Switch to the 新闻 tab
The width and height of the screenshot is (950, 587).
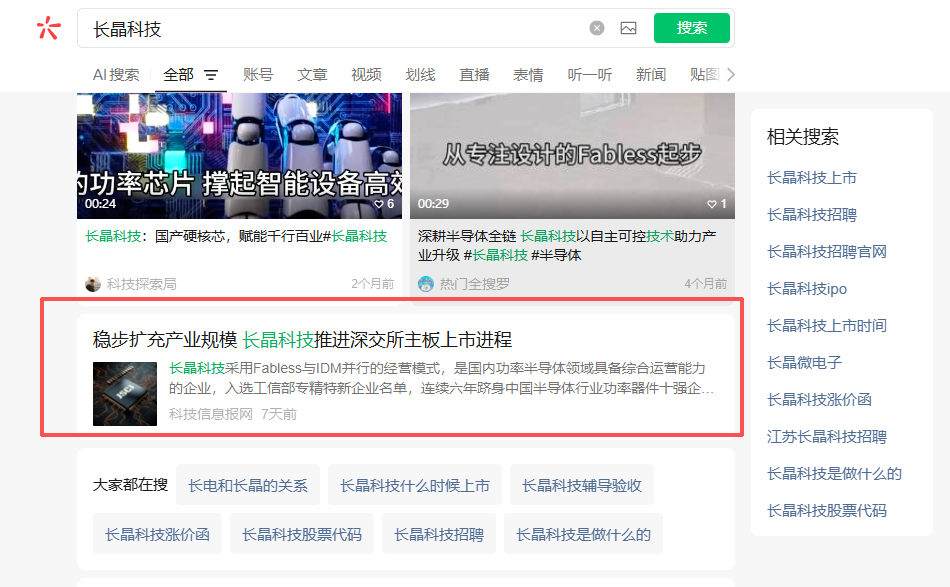[651, 75]
